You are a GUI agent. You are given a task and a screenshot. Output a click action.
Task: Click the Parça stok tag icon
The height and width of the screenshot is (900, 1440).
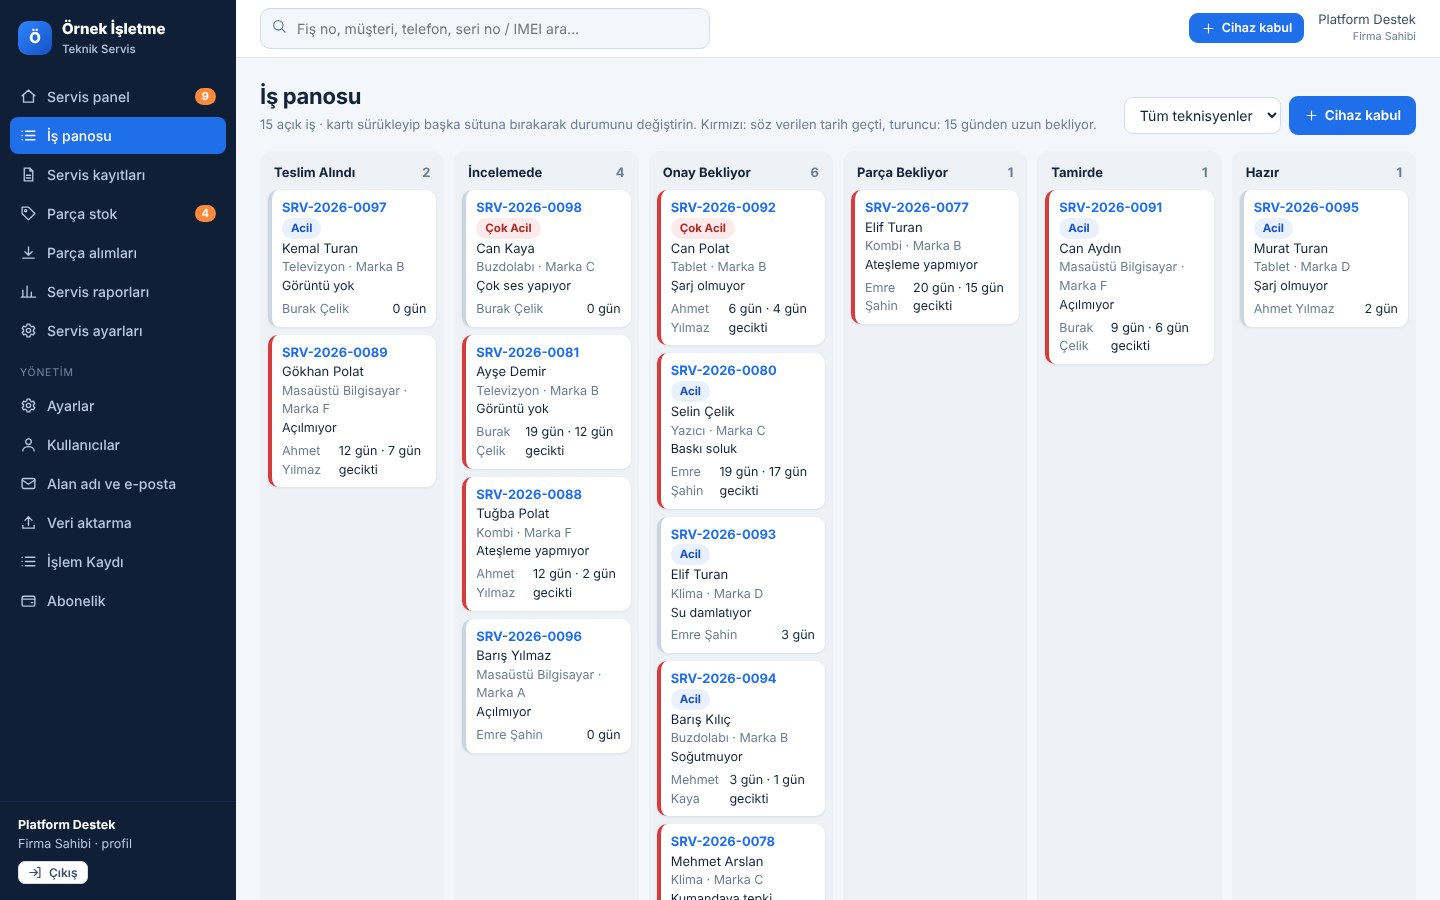pyautogui.click(x=29, y=214)
